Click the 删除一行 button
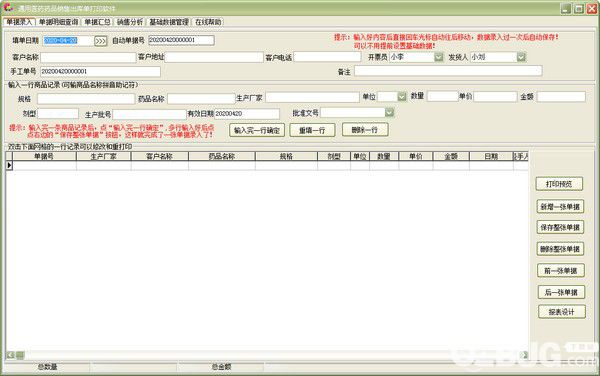The height and width of the screenshot is (376, 600). (x=365, y=130)
